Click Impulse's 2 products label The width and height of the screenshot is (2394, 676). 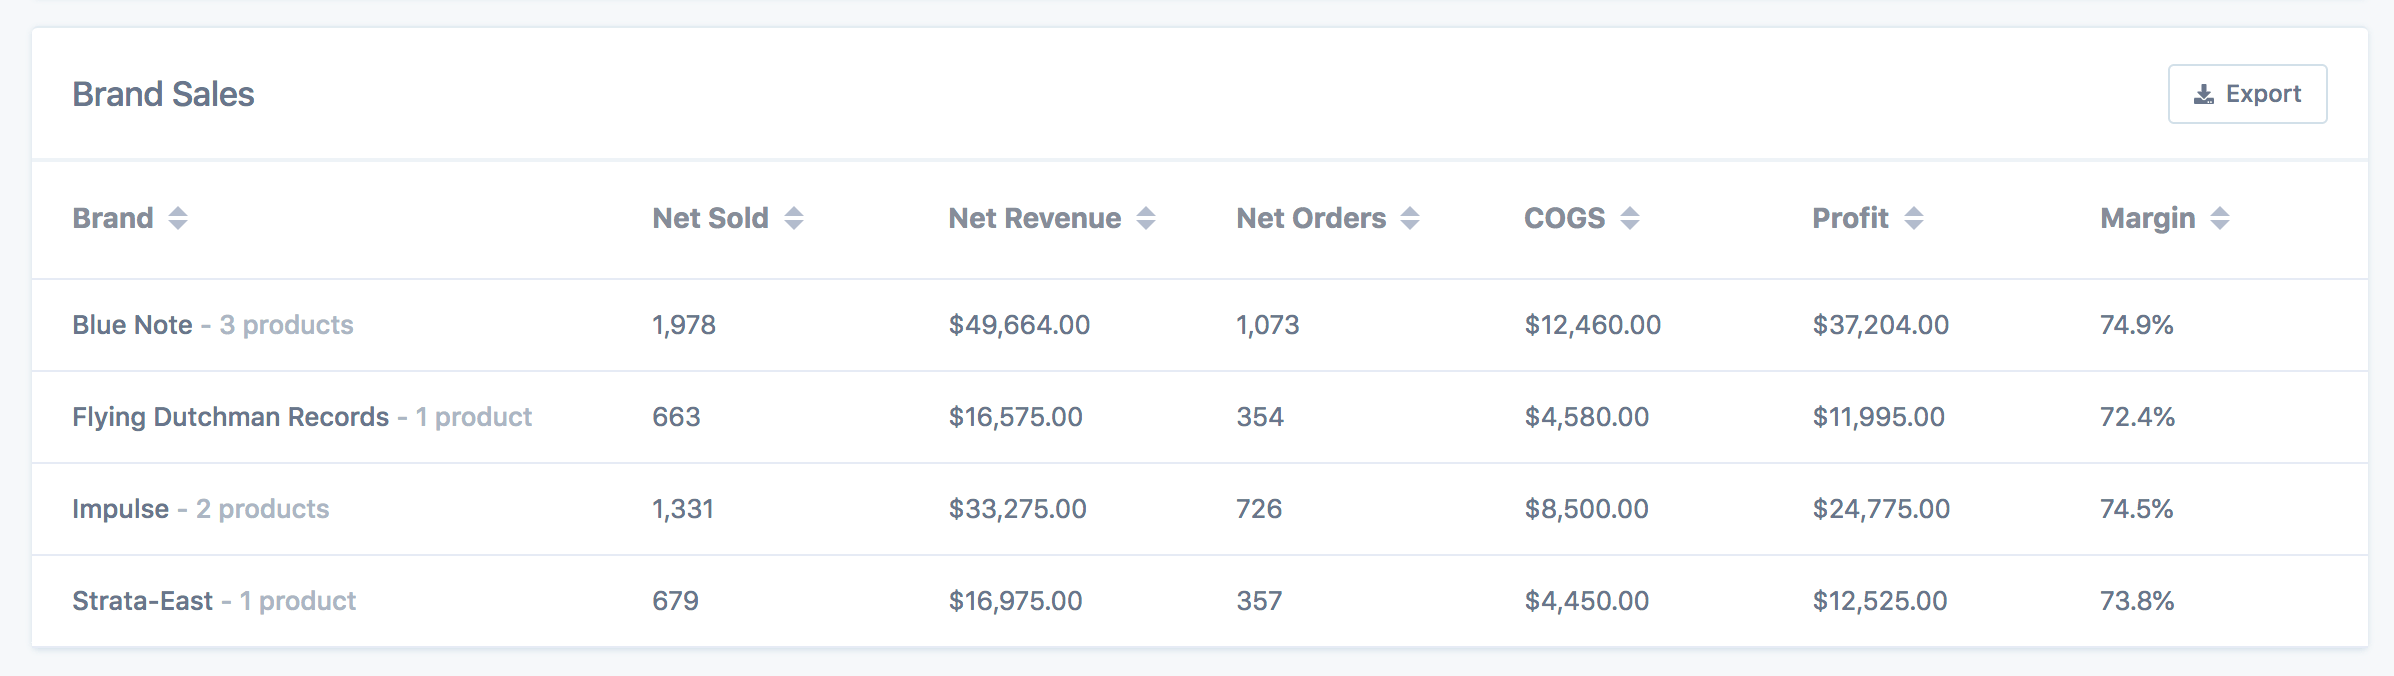[262, 509]
